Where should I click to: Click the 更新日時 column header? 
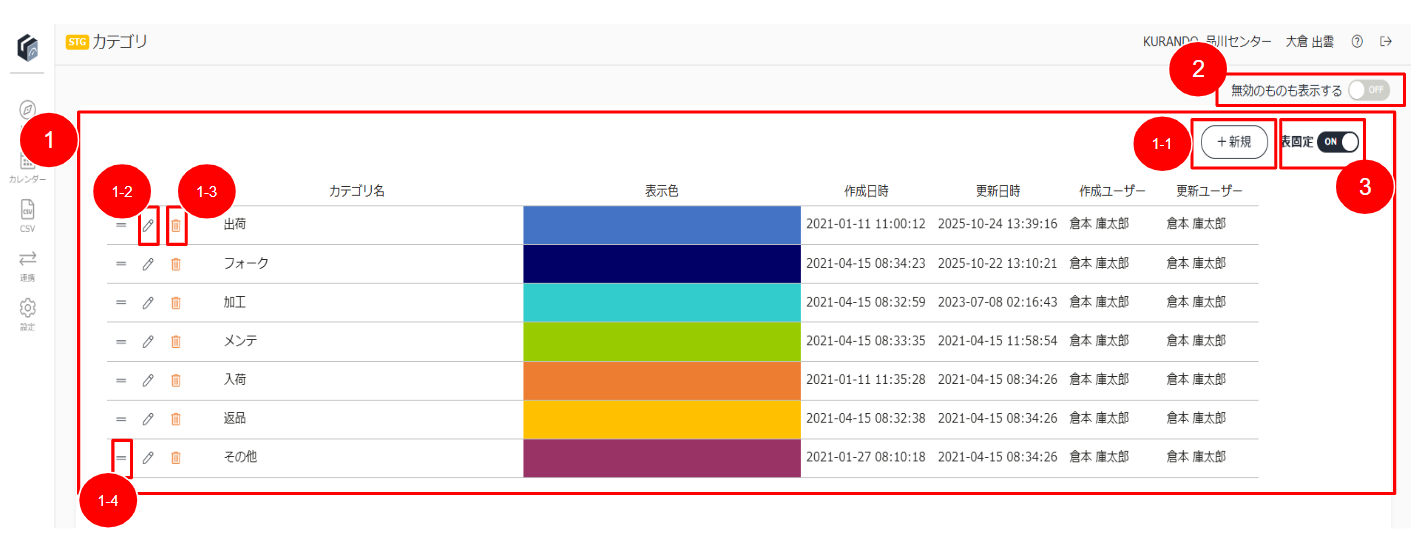click(x=998, y=191)
